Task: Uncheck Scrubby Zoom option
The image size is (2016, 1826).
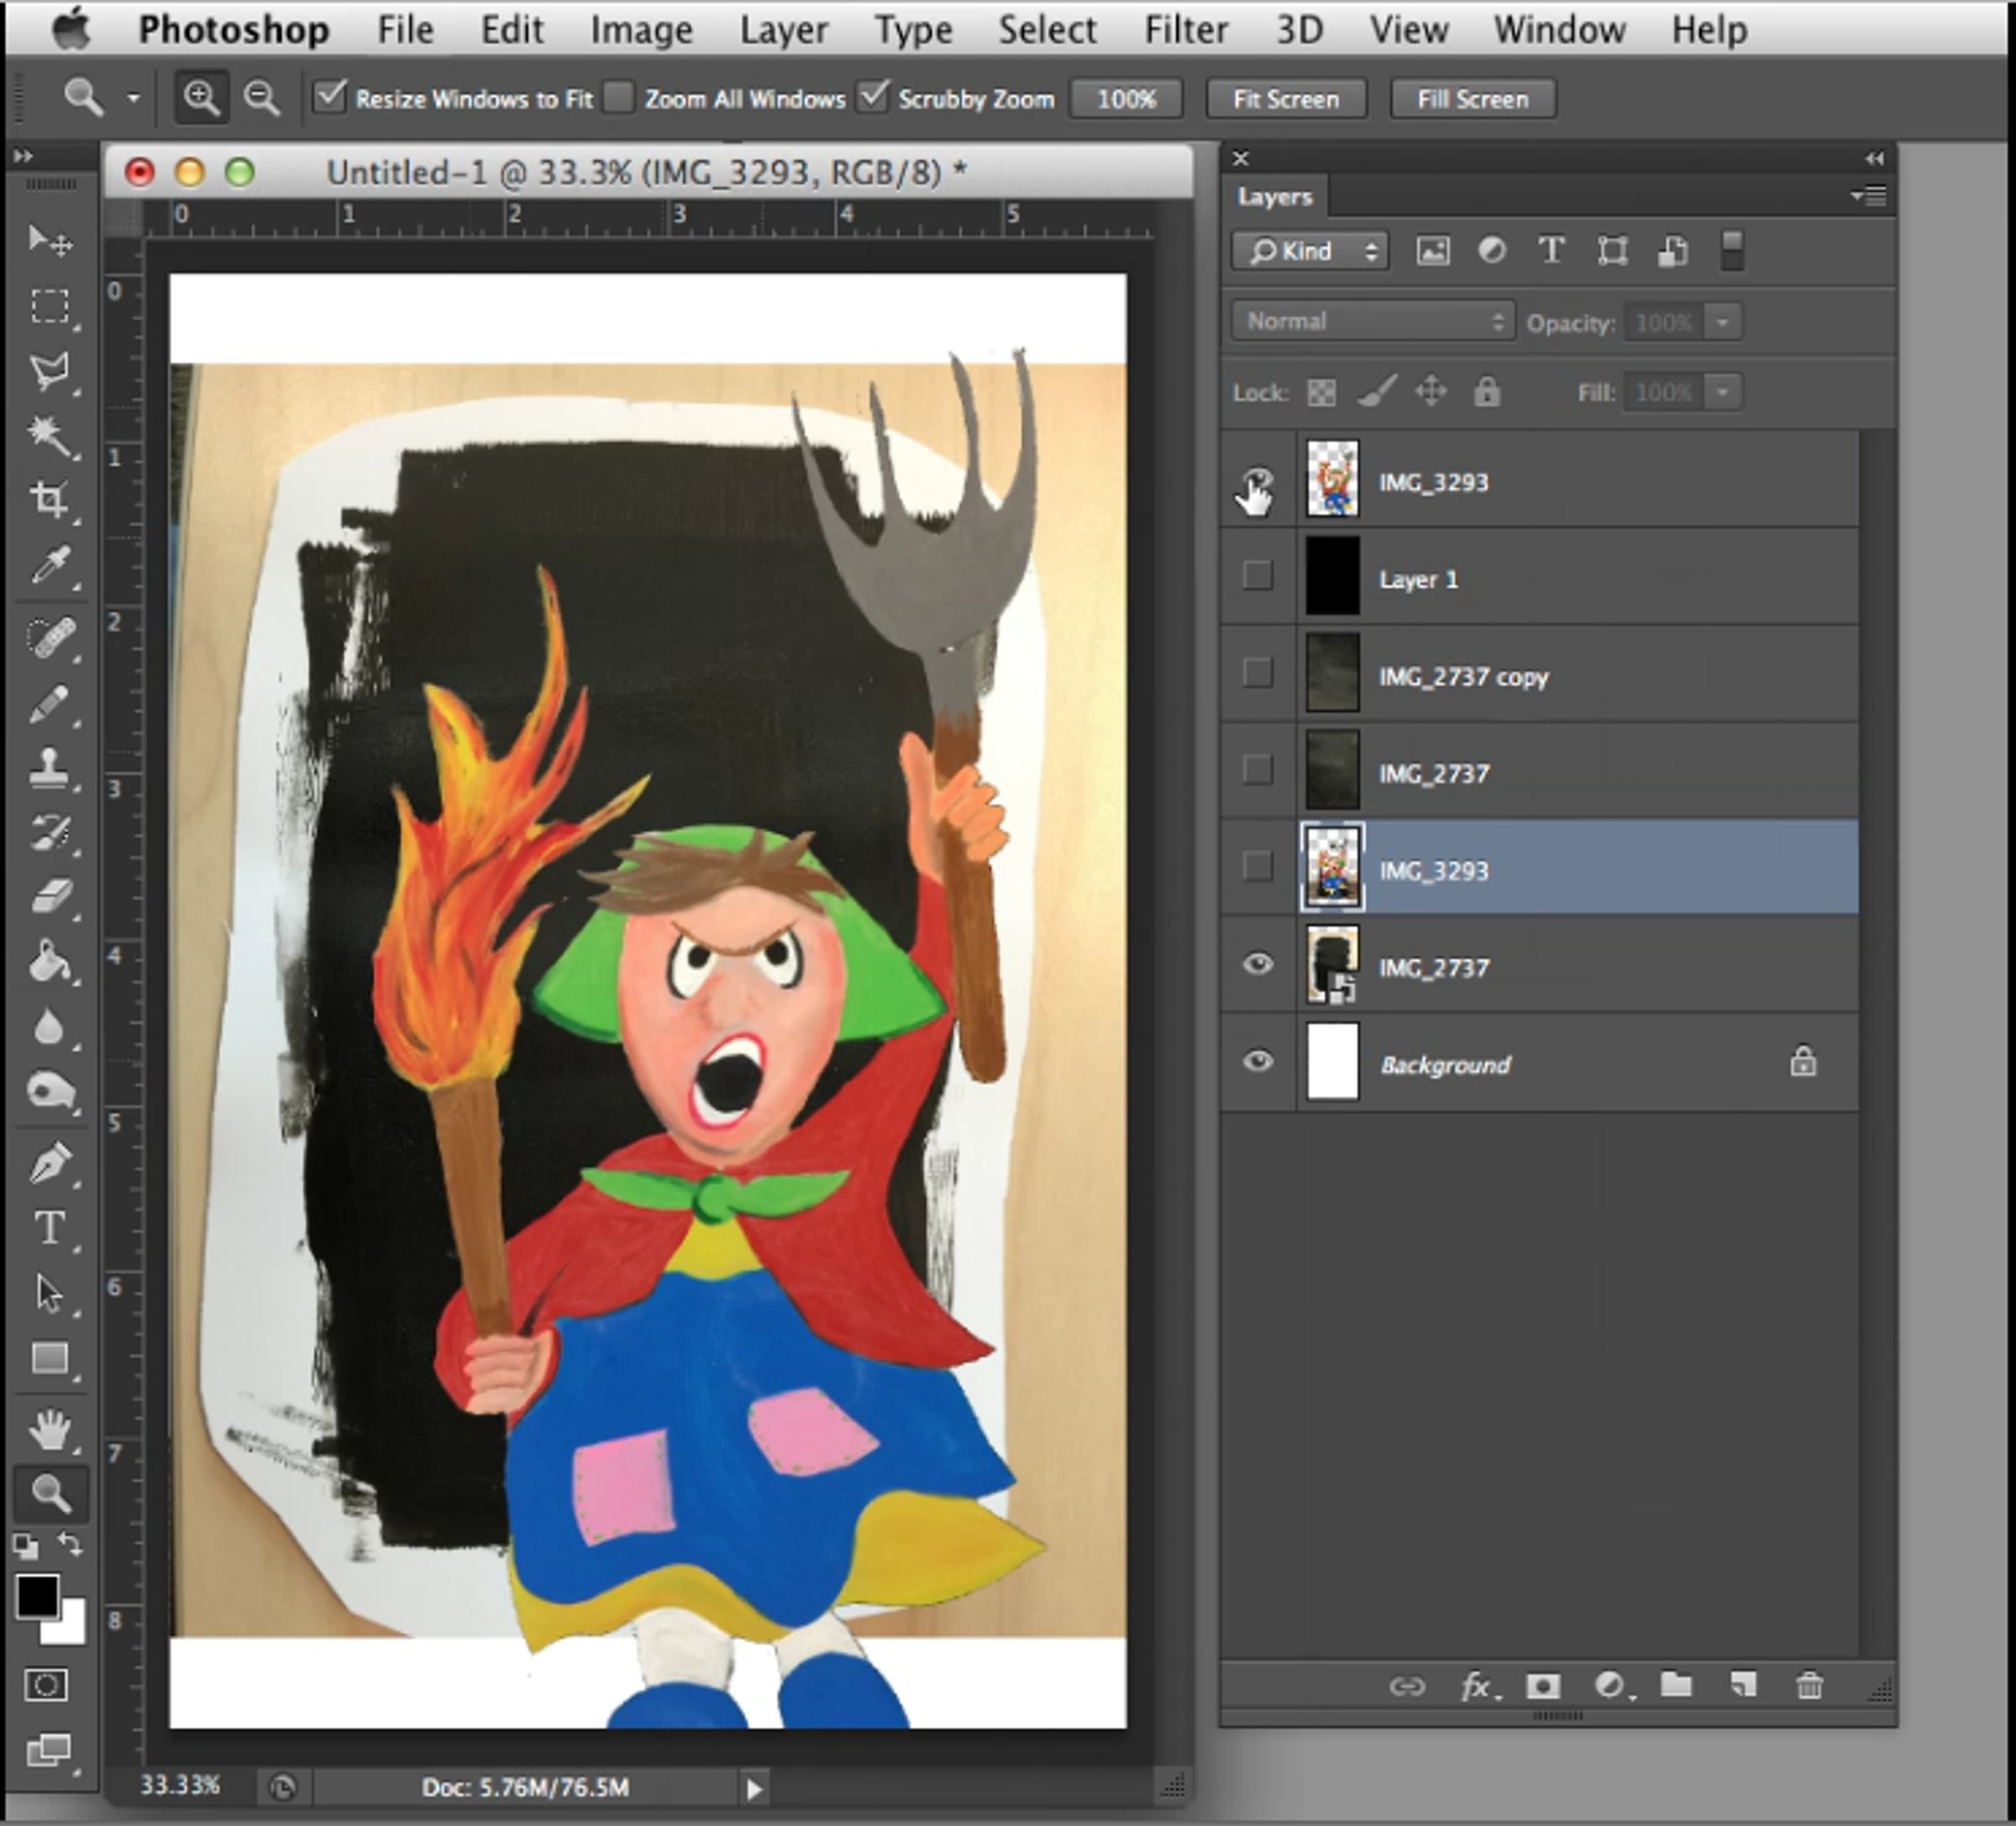Action: click(873, 98)
